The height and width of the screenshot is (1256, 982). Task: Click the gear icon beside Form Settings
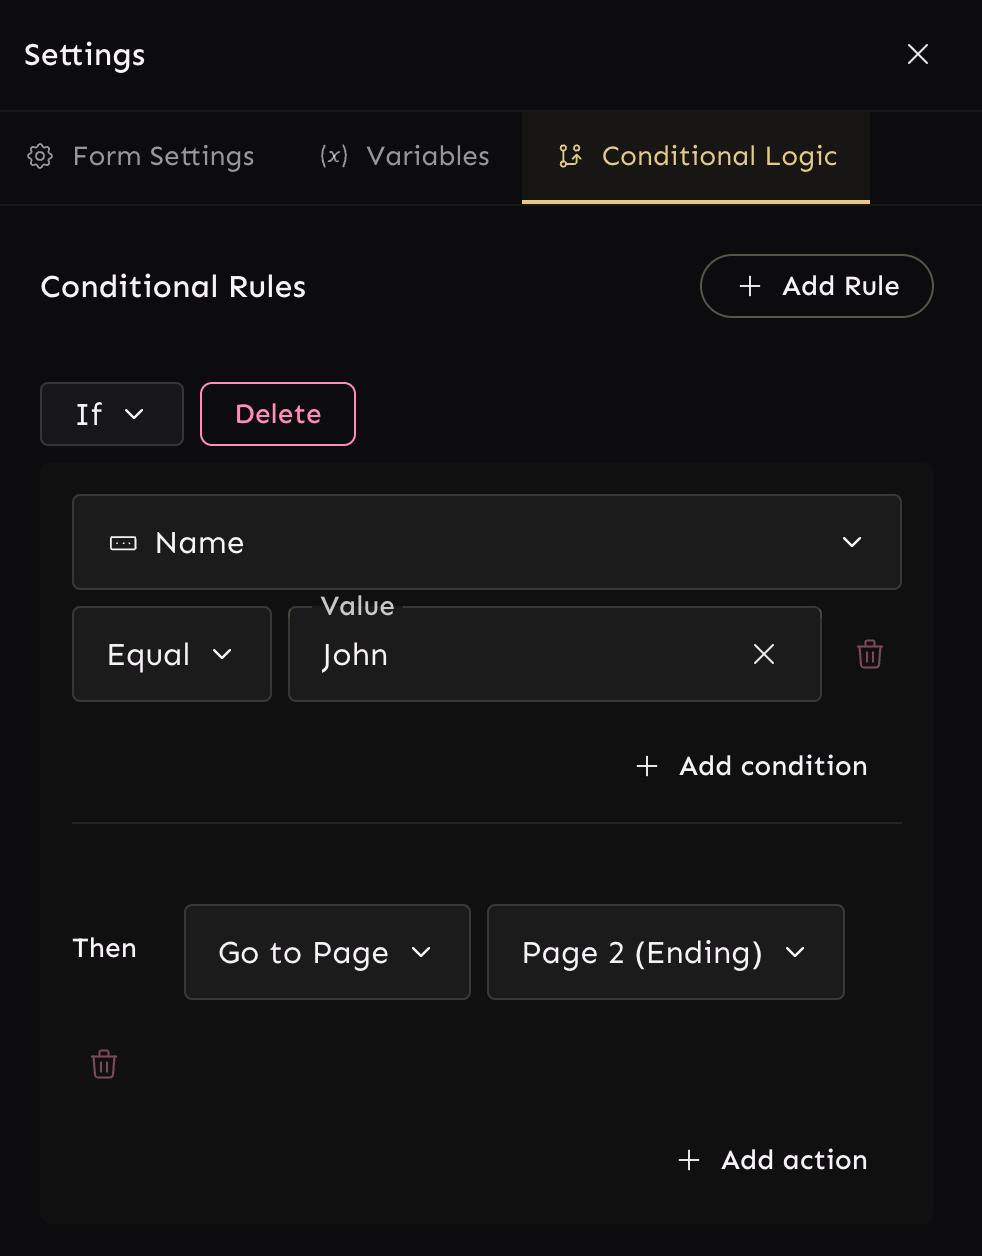tap(40, 156)
